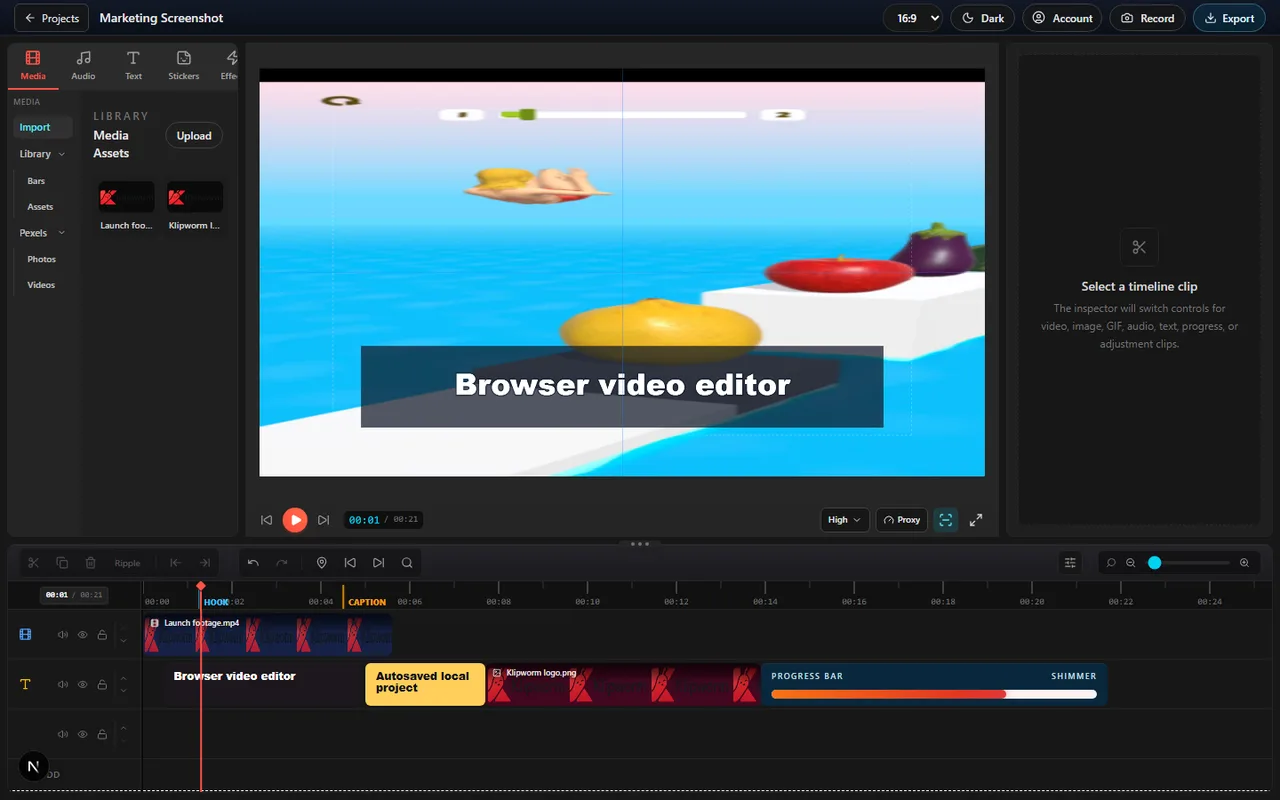The height and width of the screenshot is (800, 1280).
Task: Click the CAPTION timeline marker
Action: [x=366, y=602]
